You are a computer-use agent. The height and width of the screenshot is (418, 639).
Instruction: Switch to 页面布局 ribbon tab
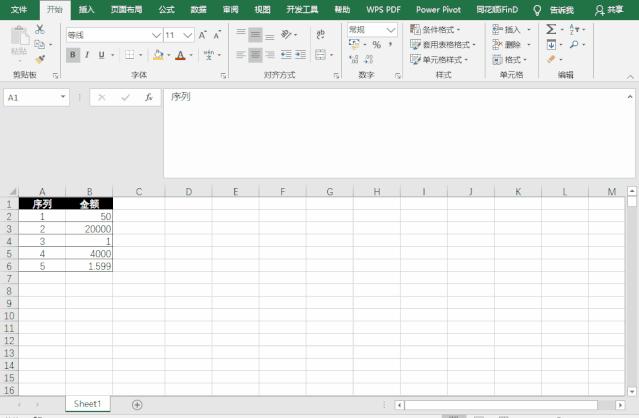(126, 10)
